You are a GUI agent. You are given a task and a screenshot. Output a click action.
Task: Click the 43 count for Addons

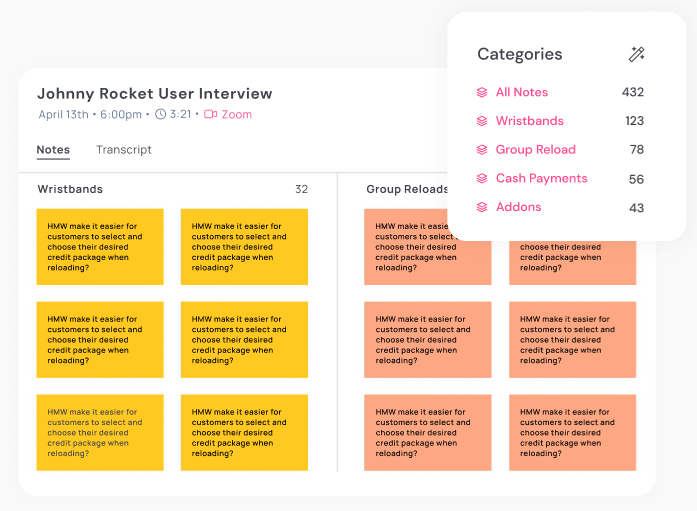click(636, 208)
